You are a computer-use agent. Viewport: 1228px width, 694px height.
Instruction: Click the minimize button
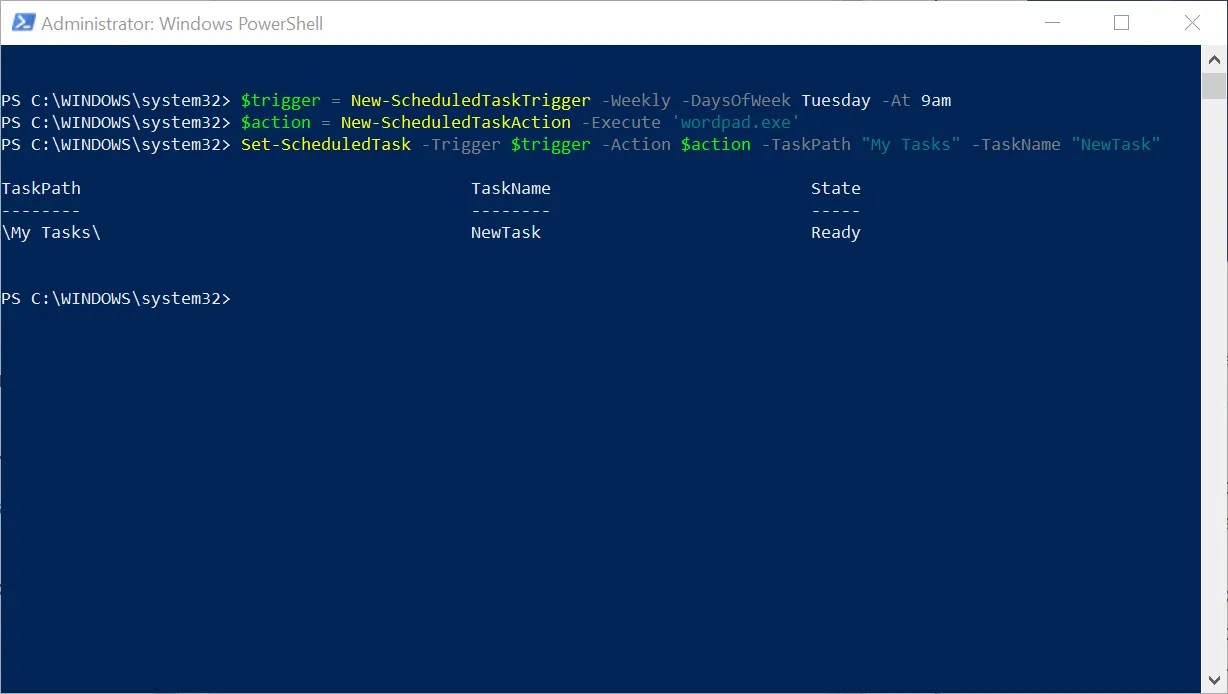[x=1054, y=21]
